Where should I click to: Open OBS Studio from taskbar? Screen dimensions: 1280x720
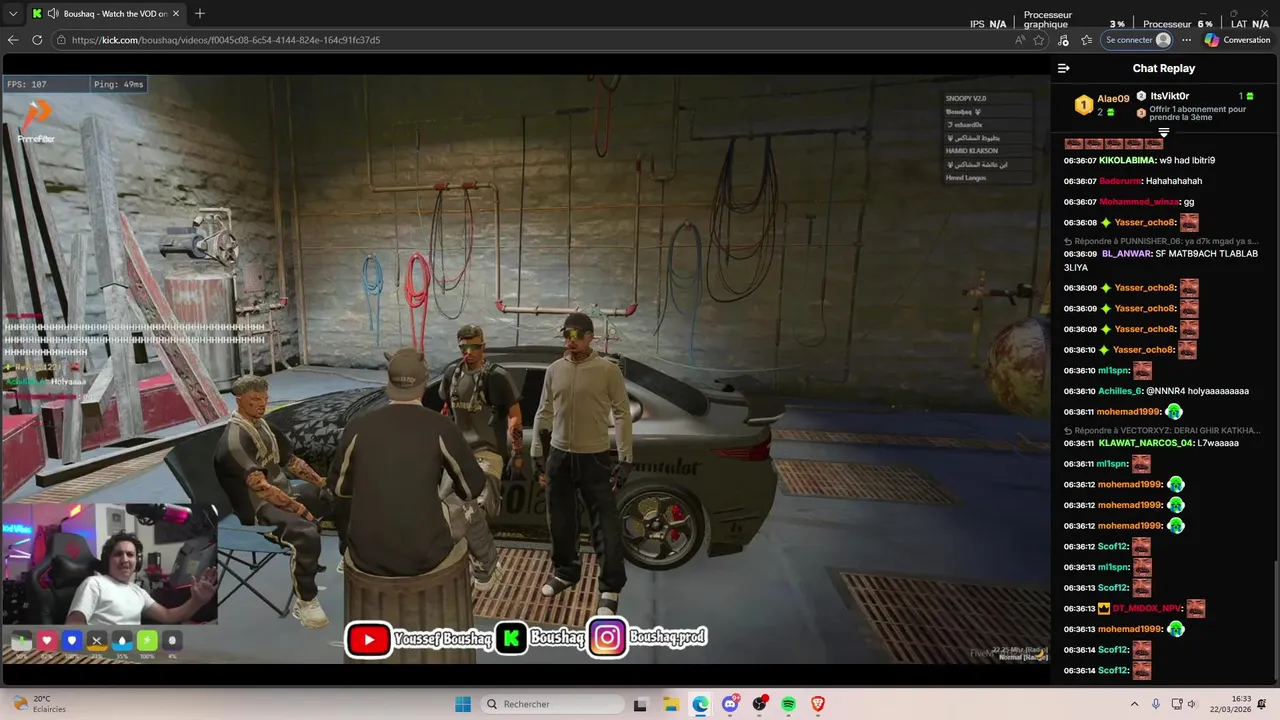tap(759, 704)
